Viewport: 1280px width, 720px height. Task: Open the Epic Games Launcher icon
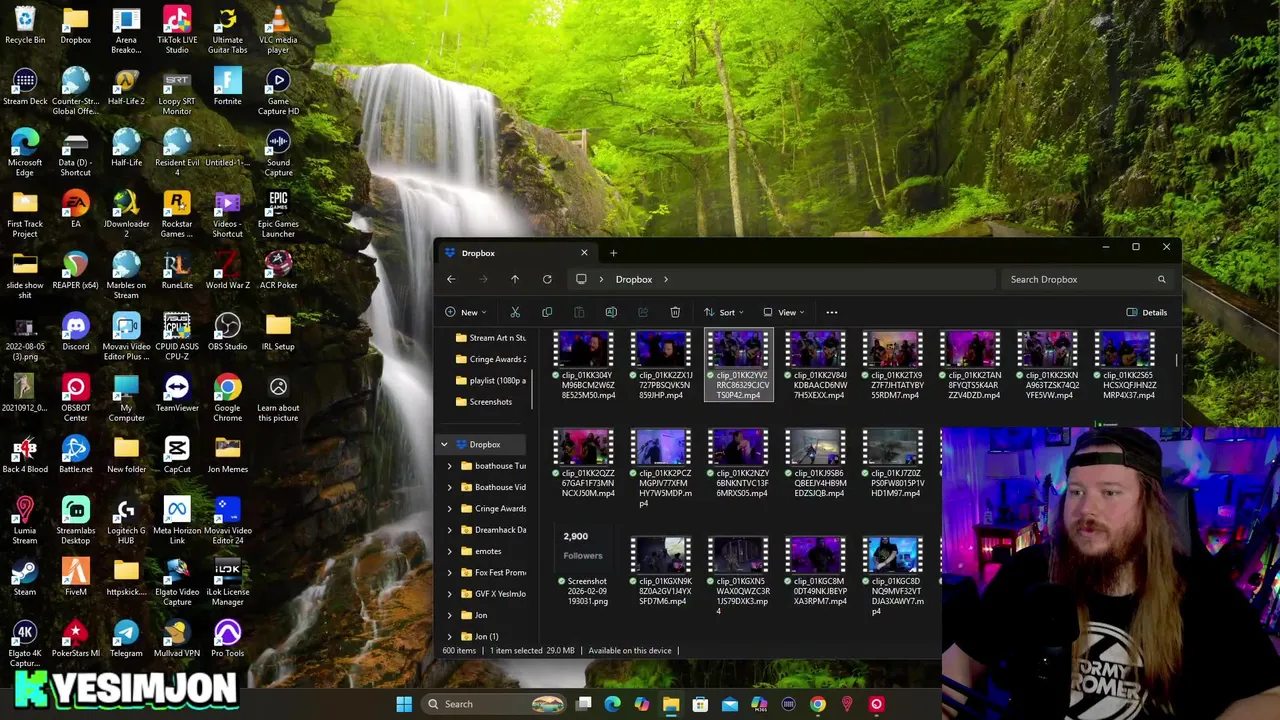[x=278, y=214]
